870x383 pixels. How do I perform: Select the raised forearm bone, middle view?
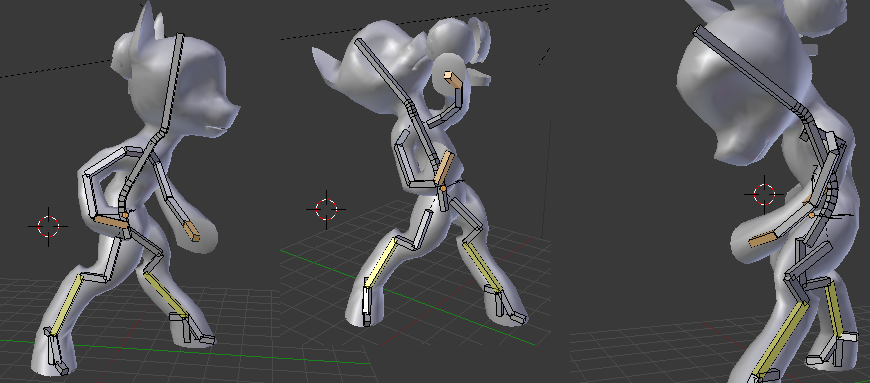pyautogui.click(x=457, y=99)
